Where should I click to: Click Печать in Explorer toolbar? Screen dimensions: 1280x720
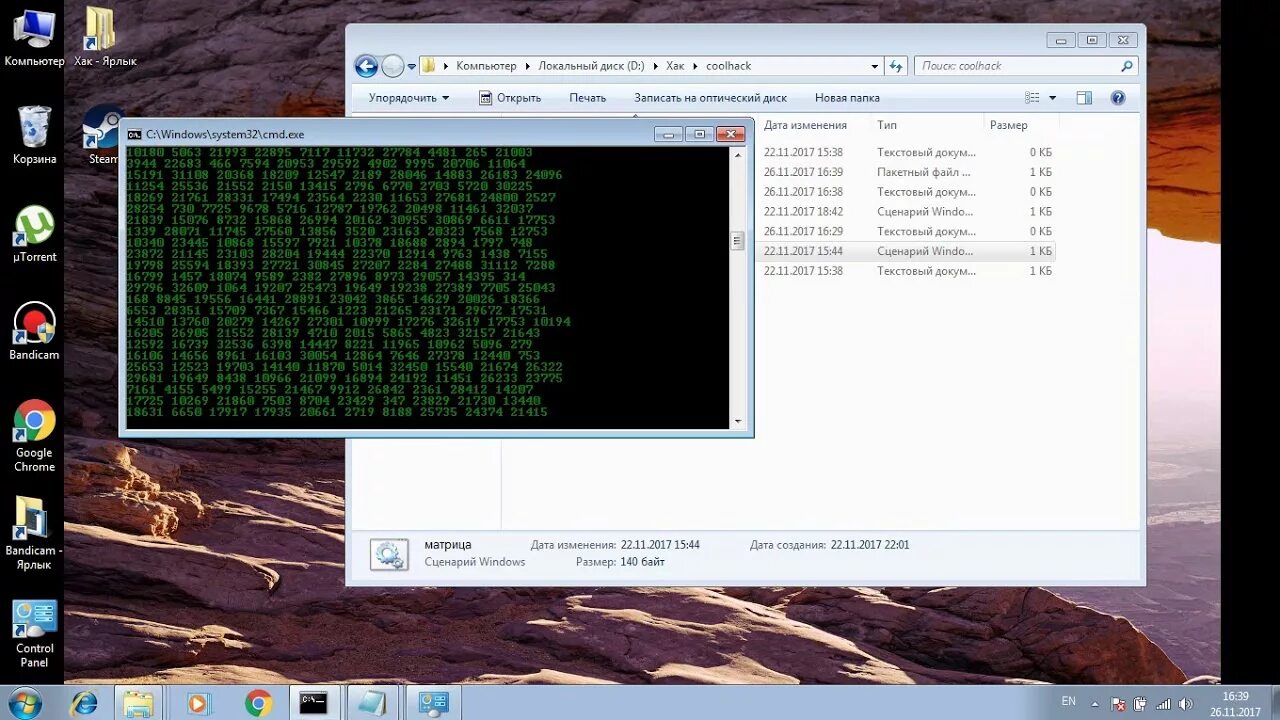tap(588, 98)
